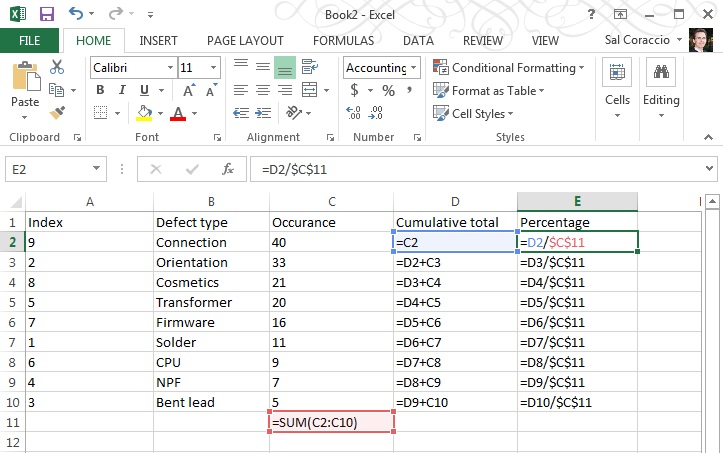
Task: Select the Format Painter brush
Action: coord(56,113)
